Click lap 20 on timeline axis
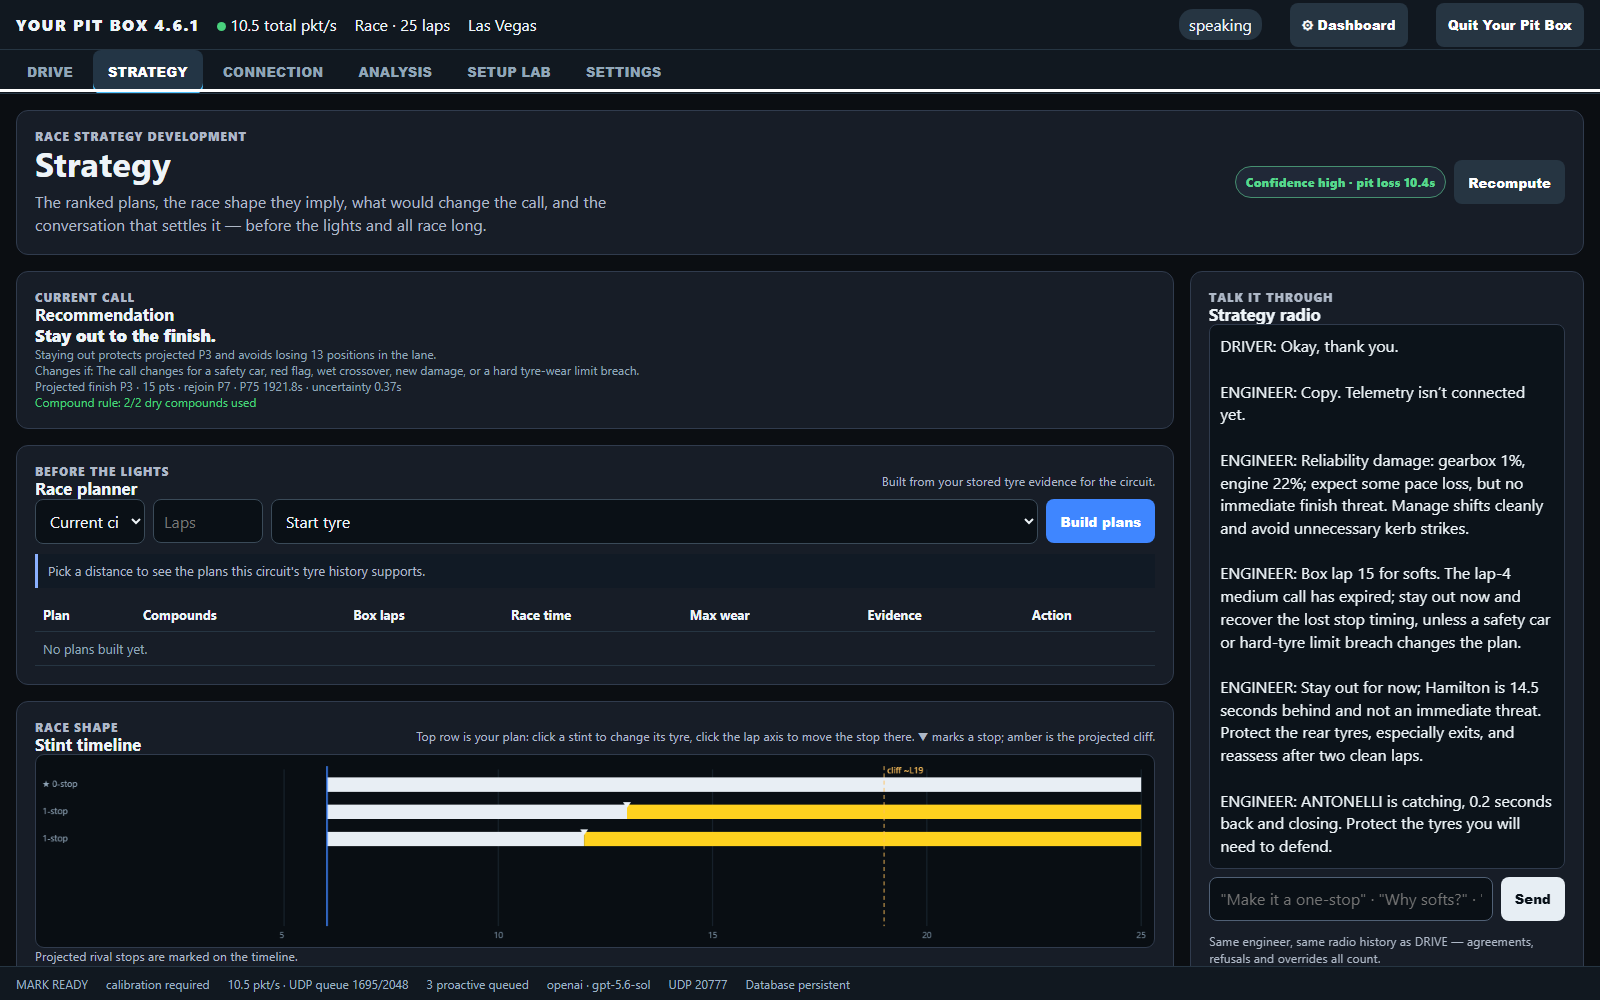 (x=926, y=935)
